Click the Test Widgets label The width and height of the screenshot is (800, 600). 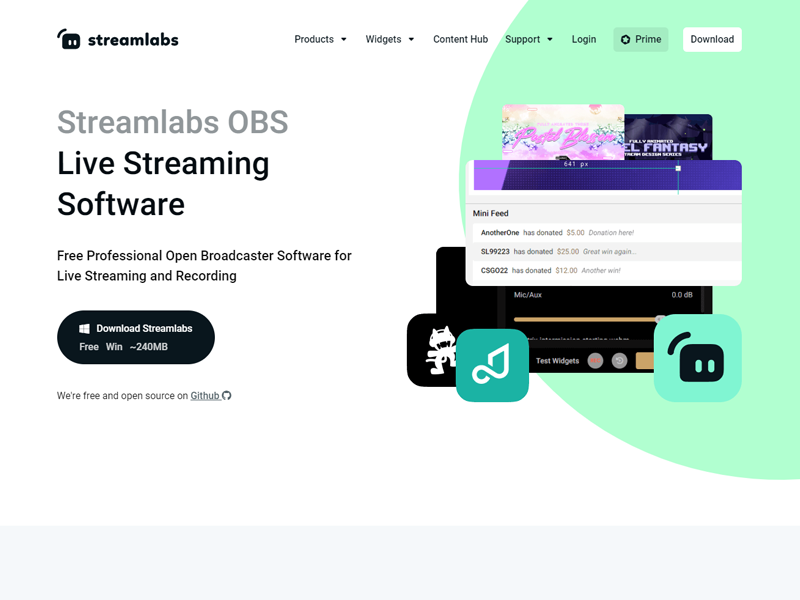coord(557,361)
